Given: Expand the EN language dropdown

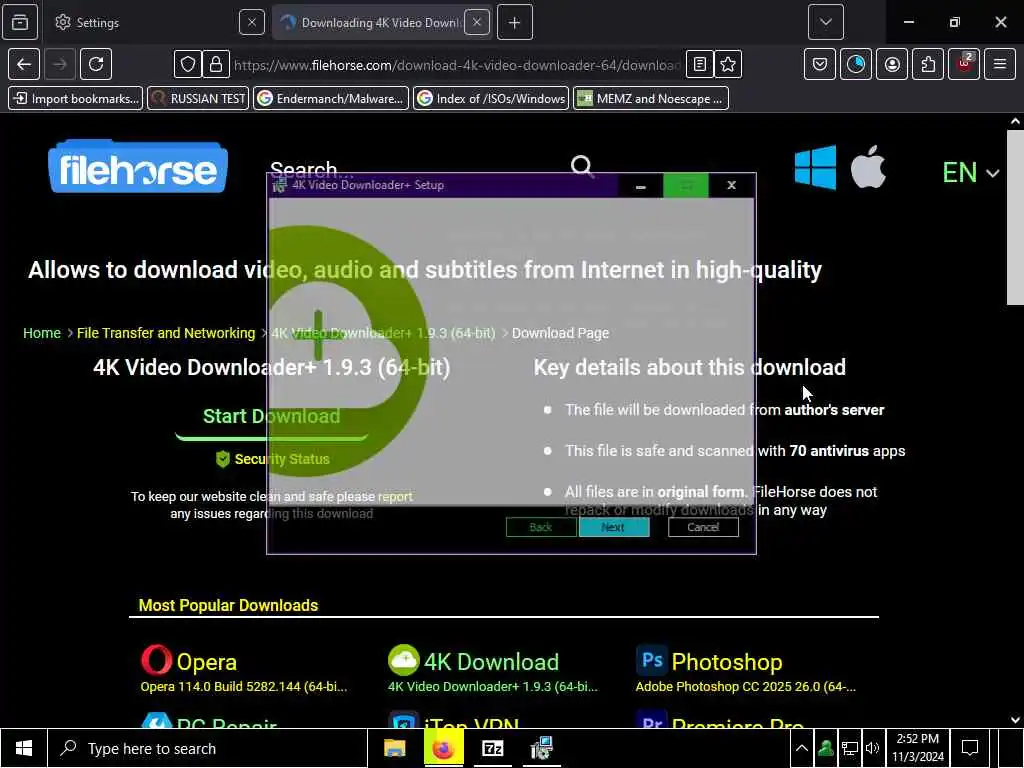Looking at the screenshot, I should tap(970, 173).
